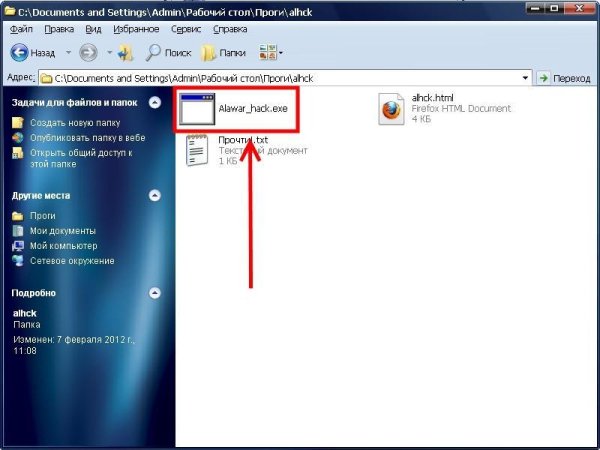This screenshot has width=600, height=450.
Task: Select the Alawar_hack.exe file name
Action: [x=253, y=109]
